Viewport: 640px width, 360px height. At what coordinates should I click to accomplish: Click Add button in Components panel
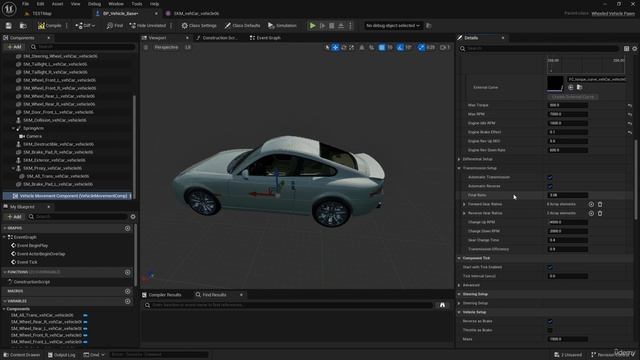[14, 47]
